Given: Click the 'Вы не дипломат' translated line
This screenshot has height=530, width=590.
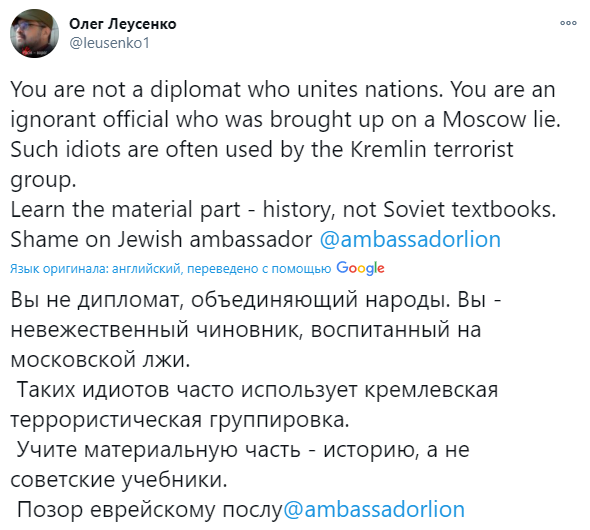Looking at the screenshot, I should pyautogui.click(x=255, y=300).
